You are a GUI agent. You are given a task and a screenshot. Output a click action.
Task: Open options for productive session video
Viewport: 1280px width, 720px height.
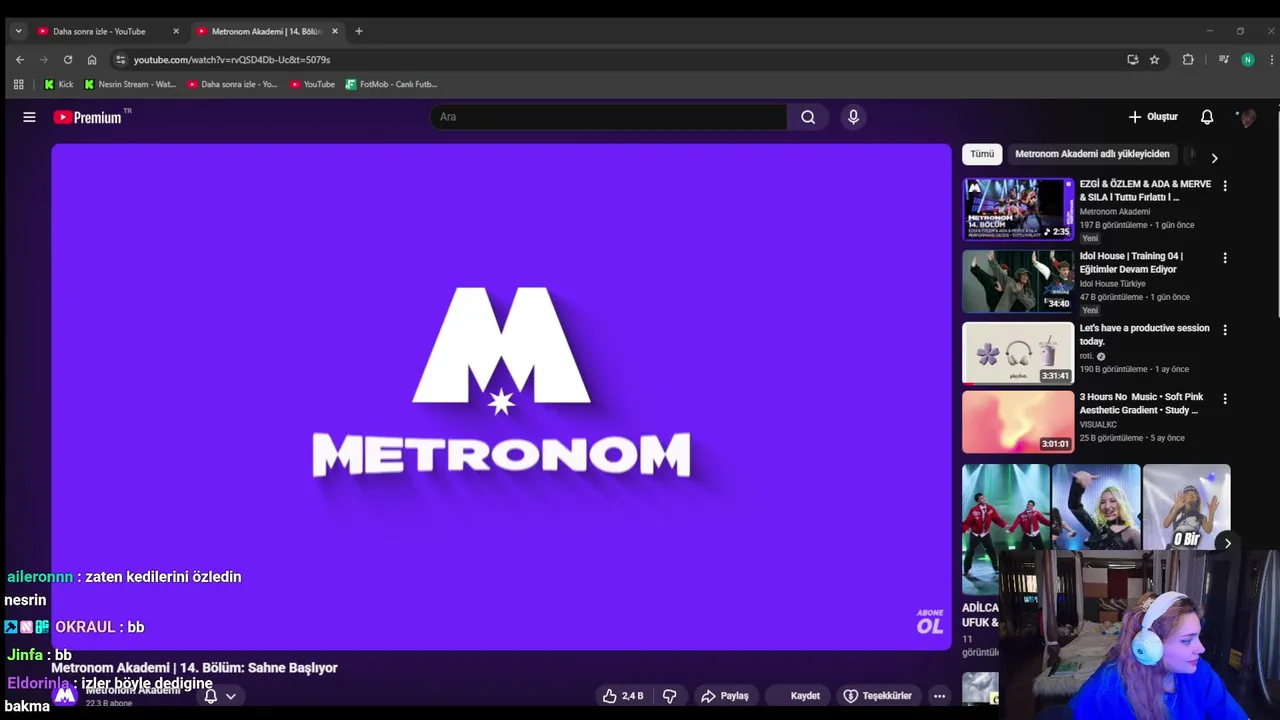point(1225,330)
